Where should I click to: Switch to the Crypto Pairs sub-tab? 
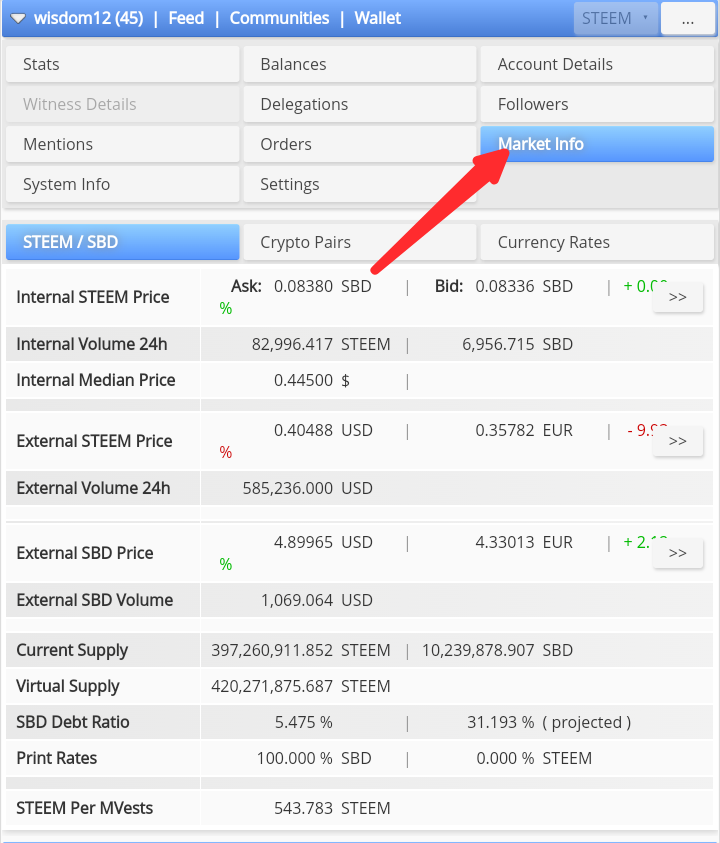tap(360, 242)
